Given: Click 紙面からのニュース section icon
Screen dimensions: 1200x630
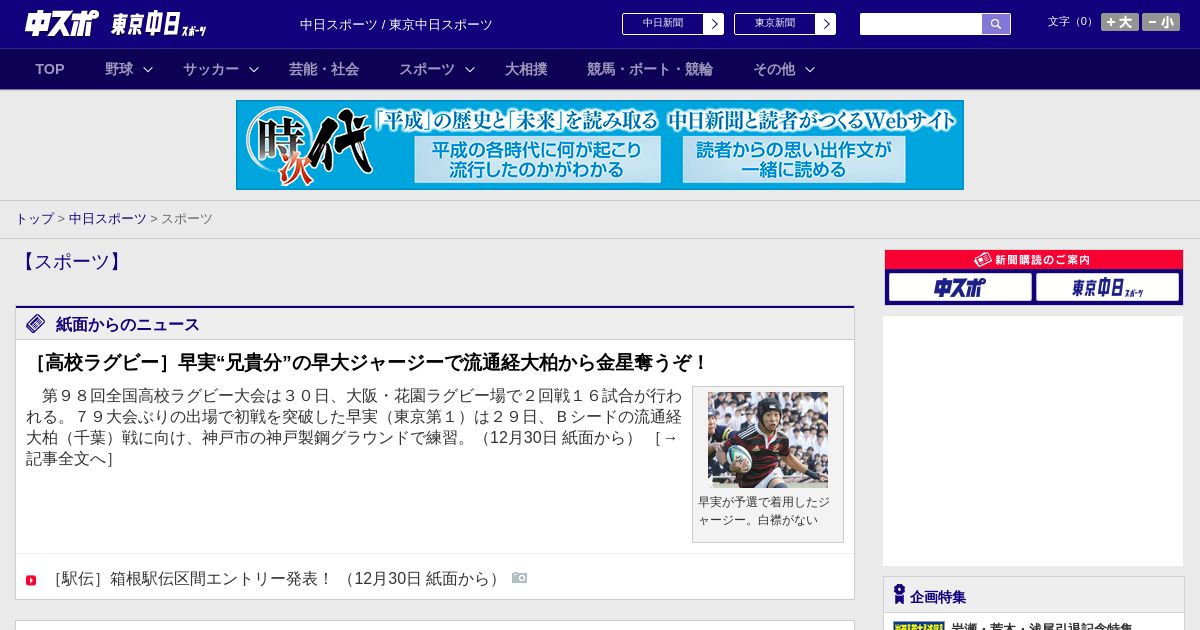Looking at the screenshot, I should pyautogui.click(x=36, y=323).
